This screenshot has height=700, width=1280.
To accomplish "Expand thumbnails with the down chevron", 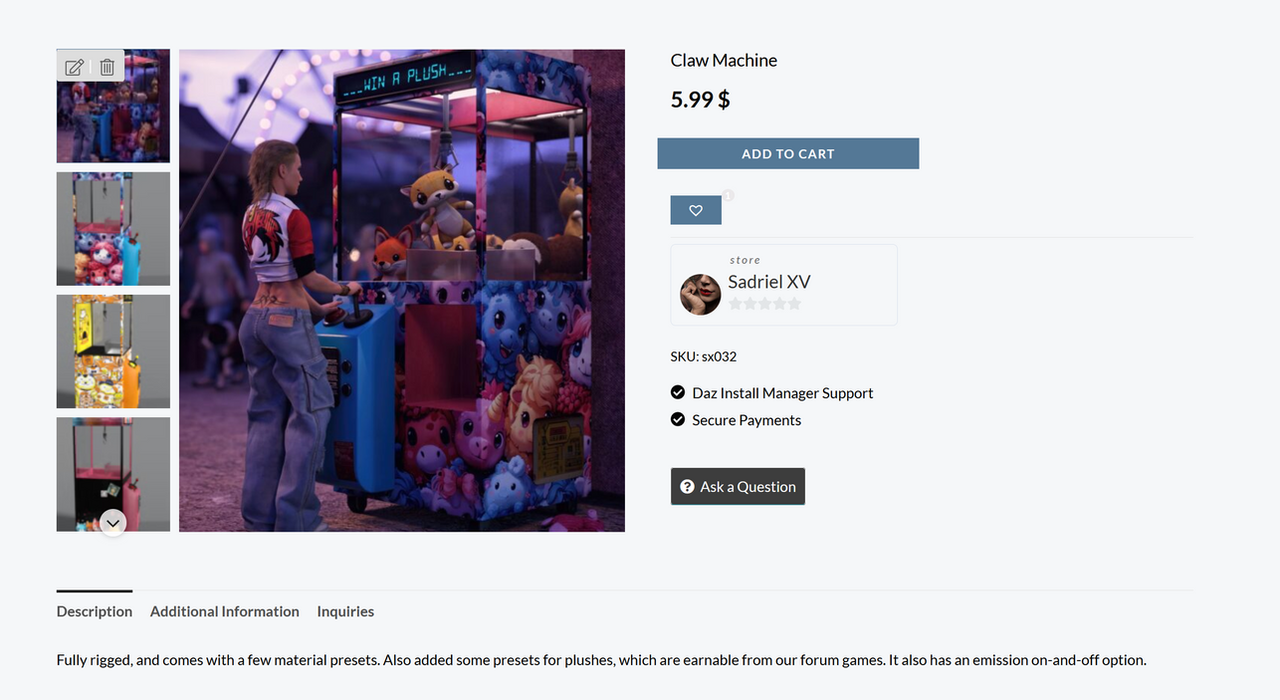I will (x=113, y=523).
